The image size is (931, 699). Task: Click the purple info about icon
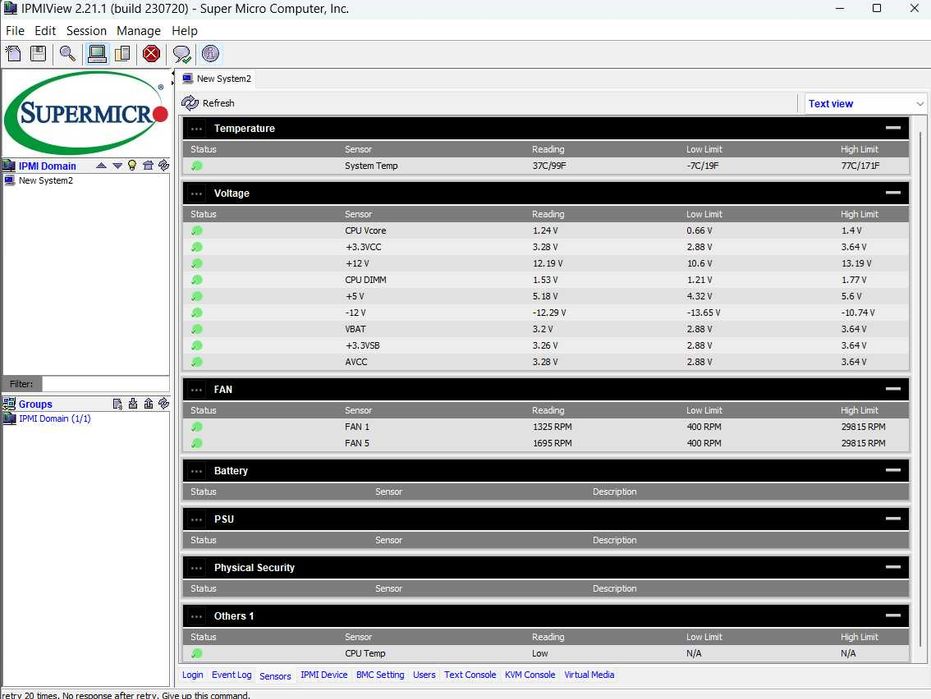point(210,54)
